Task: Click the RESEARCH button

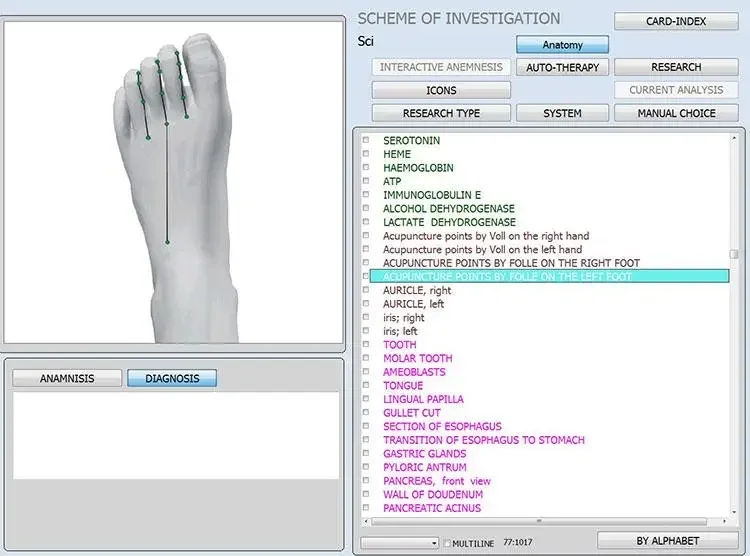Action: coord(675,67)
